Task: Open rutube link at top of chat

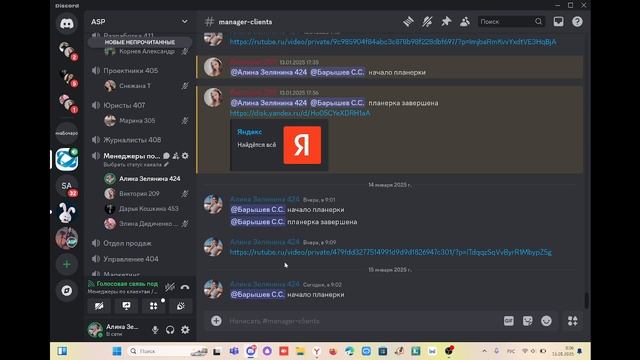Action: click(393, 42)
